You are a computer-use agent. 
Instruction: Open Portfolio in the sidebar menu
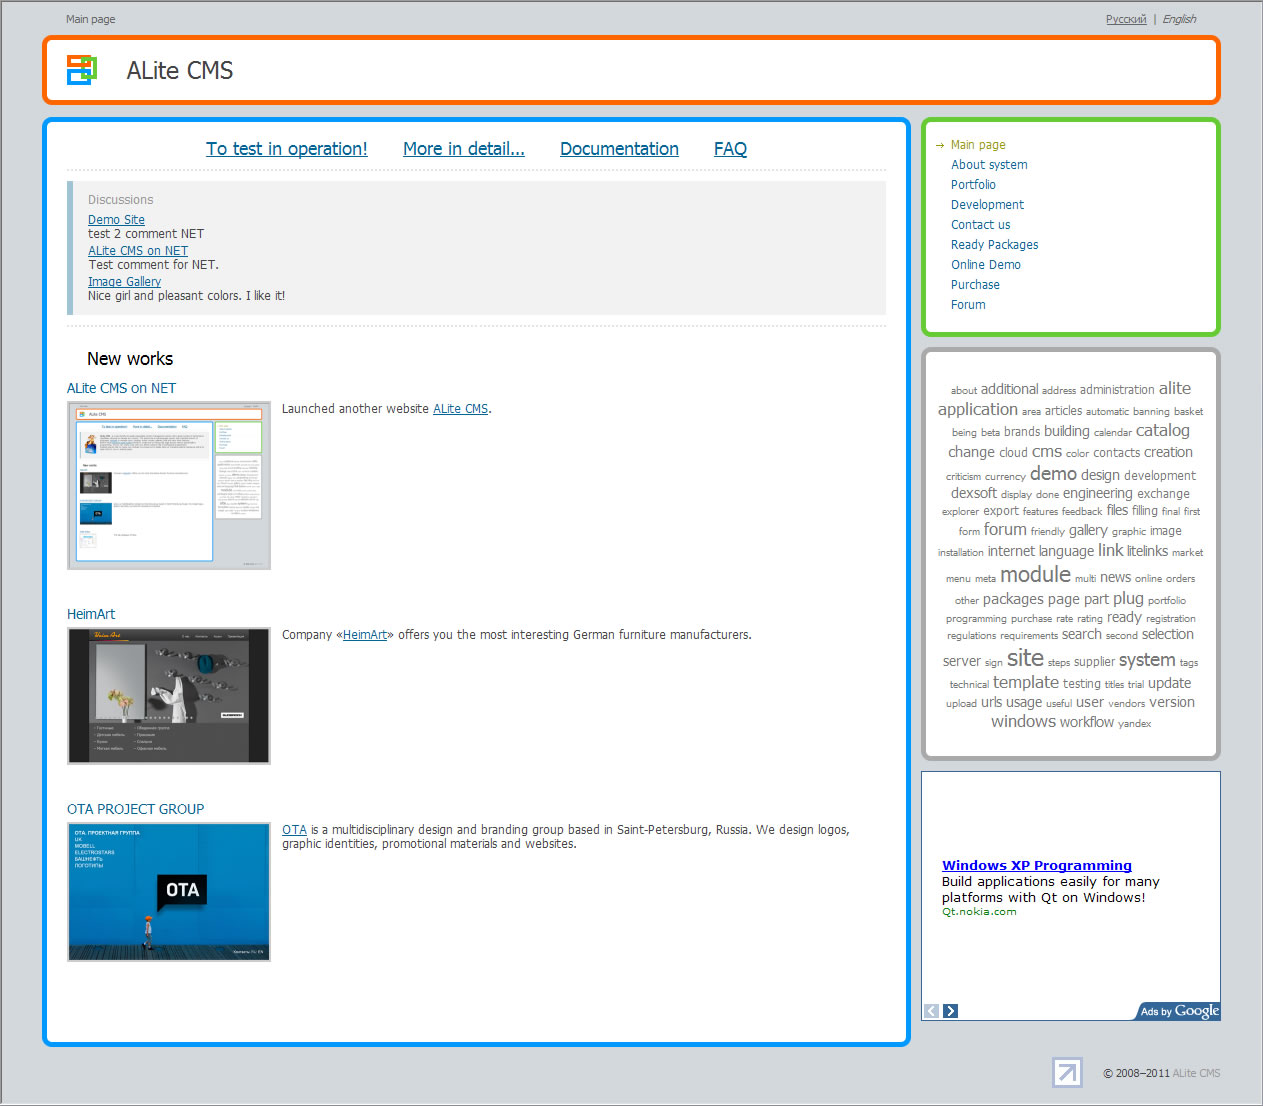coord(973,185)
